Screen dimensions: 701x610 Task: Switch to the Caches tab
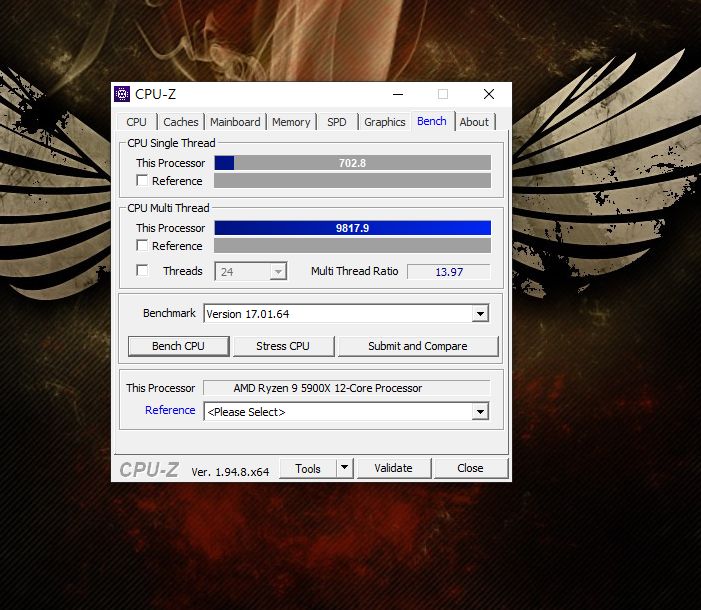[181, 122]
